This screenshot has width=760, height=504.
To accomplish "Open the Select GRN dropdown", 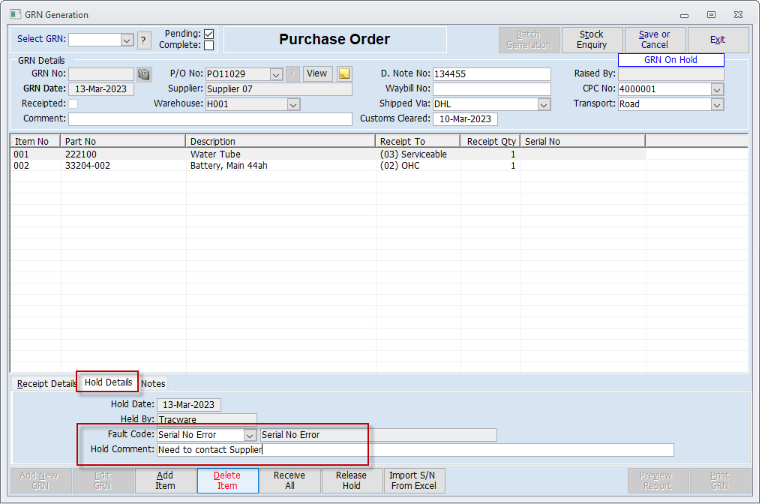I will tap(127, 40).
